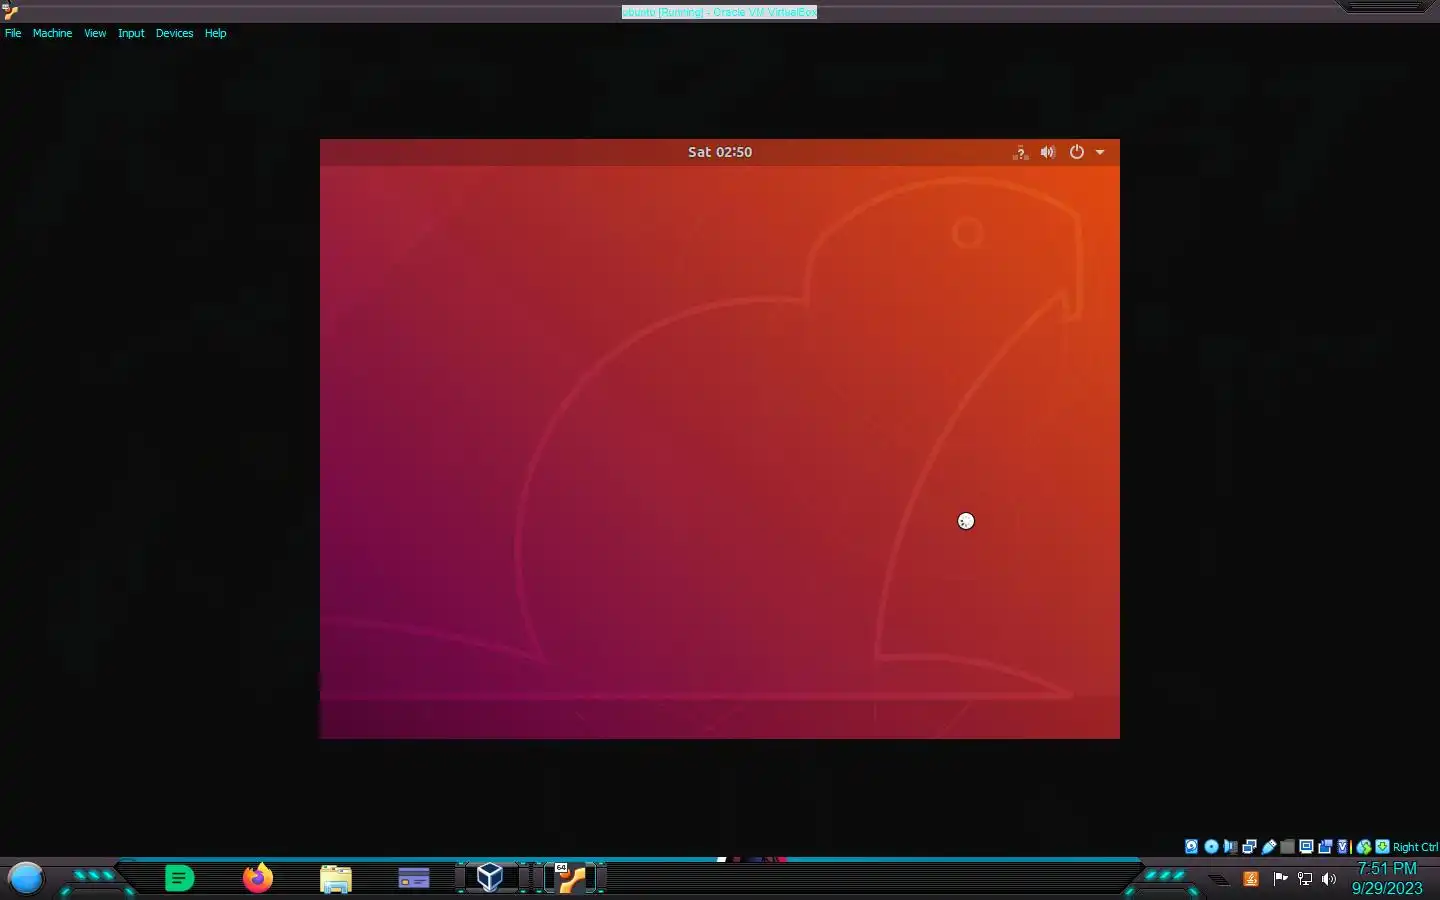Open the Machine menu

pyautogui.click(x=52, y=33)
